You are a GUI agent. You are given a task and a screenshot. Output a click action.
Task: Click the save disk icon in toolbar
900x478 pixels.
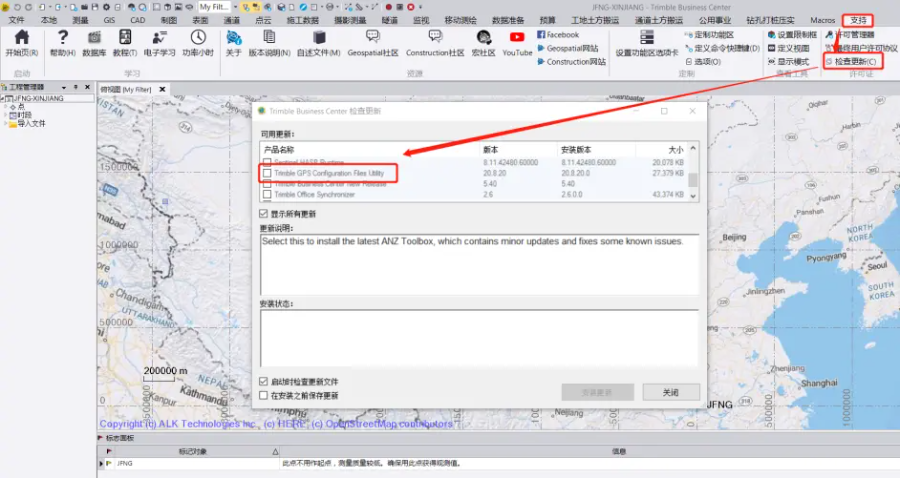(x=95, y=7)
